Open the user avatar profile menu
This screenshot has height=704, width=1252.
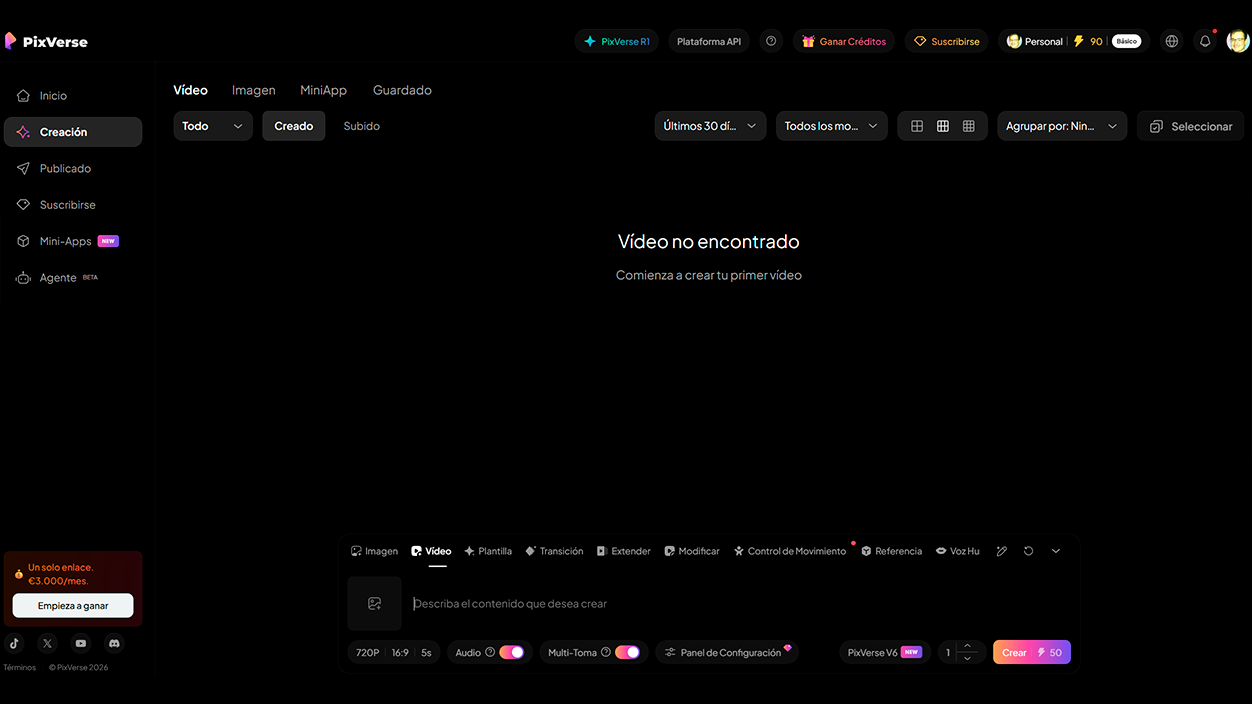pyautogui.click(x=1238, y=41)
